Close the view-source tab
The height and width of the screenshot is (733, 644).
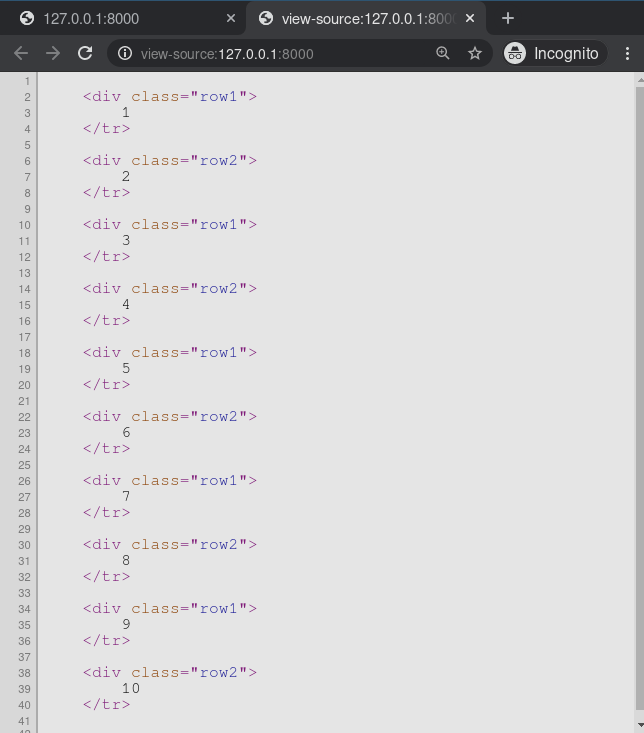pyautogui.click(x=470, y=18)
